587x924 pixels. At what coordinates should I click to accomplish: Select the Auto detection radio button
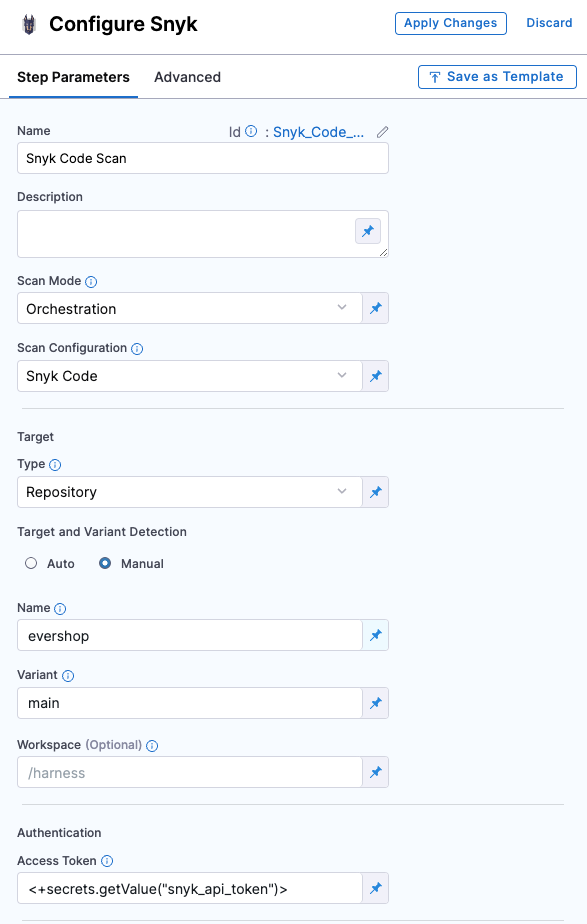point(31,563)
